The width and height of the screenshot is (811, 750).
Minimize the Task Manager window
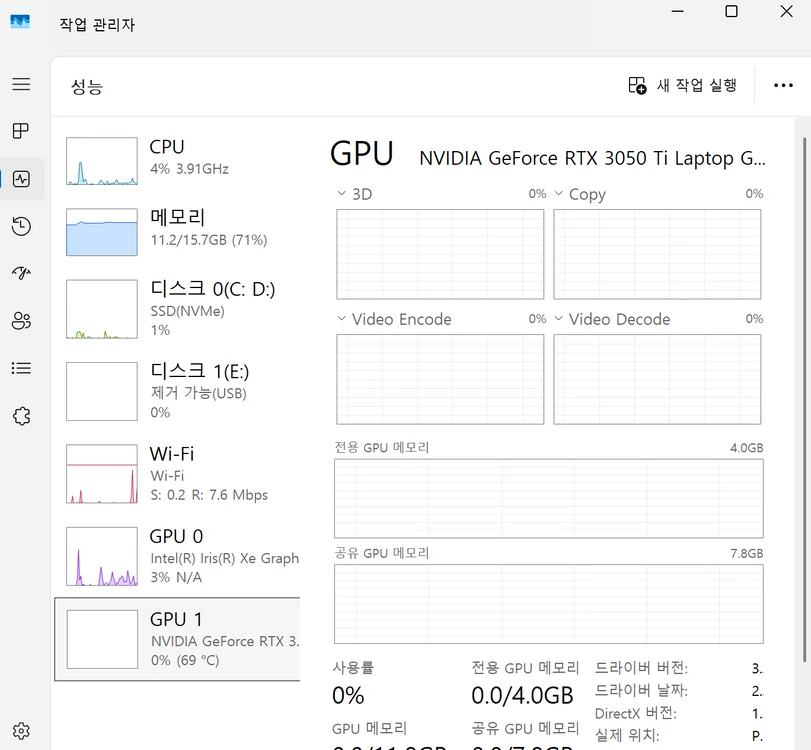click(x=678, y=11)
